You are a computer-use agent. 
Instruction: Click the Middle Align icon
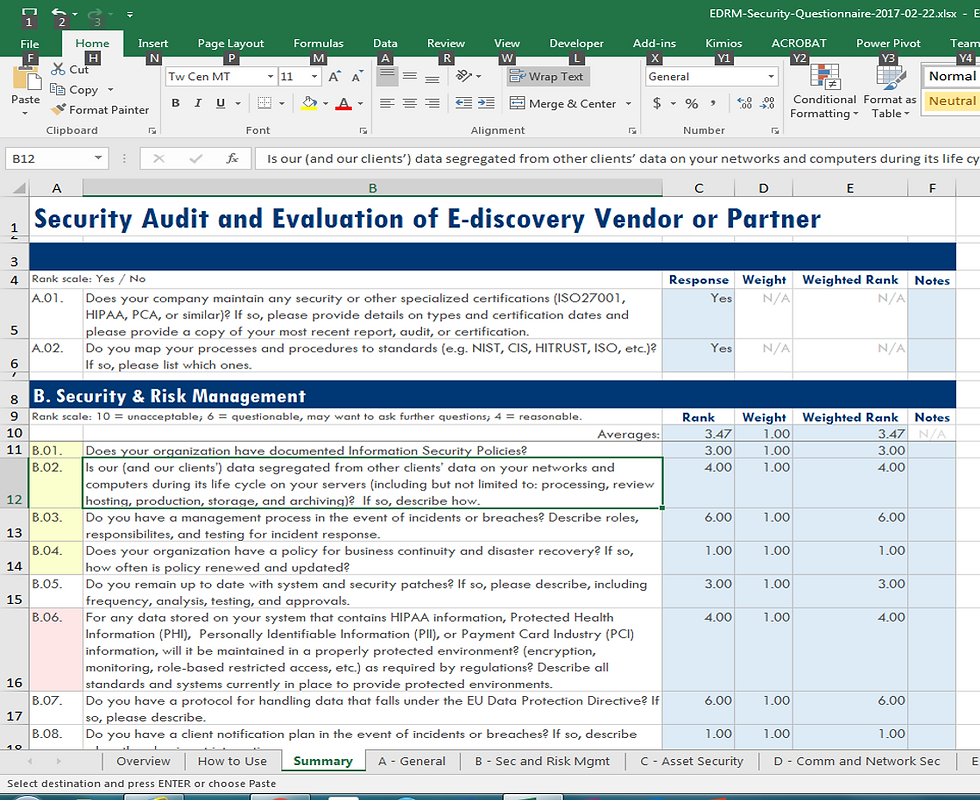[409, 76]
